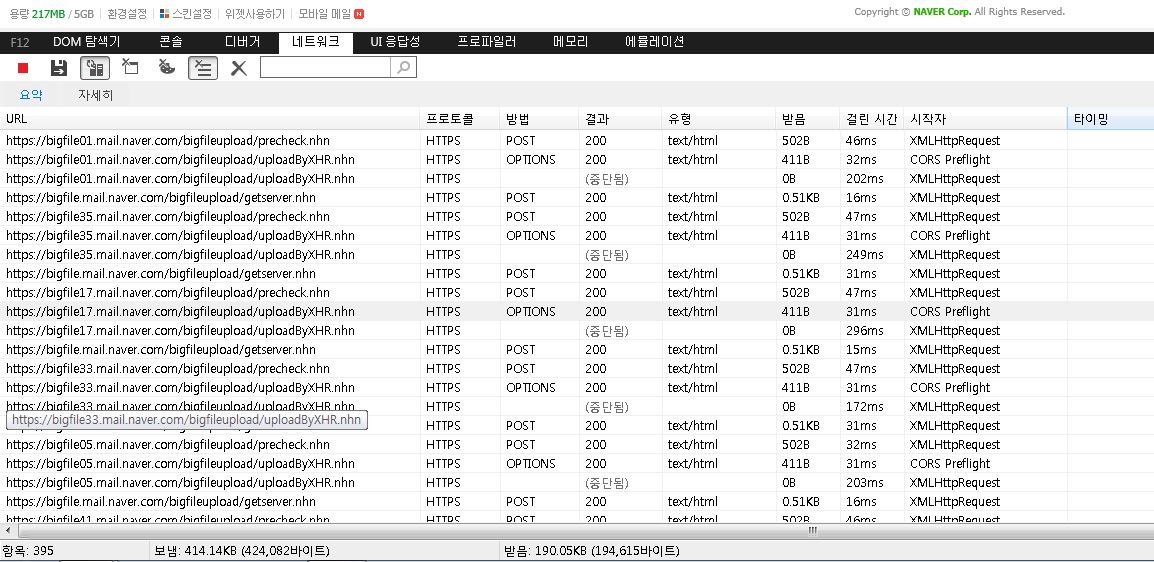Focus the network filter search box
Viewport: 1154px width, 562px height.
click(x=325, y=68)
